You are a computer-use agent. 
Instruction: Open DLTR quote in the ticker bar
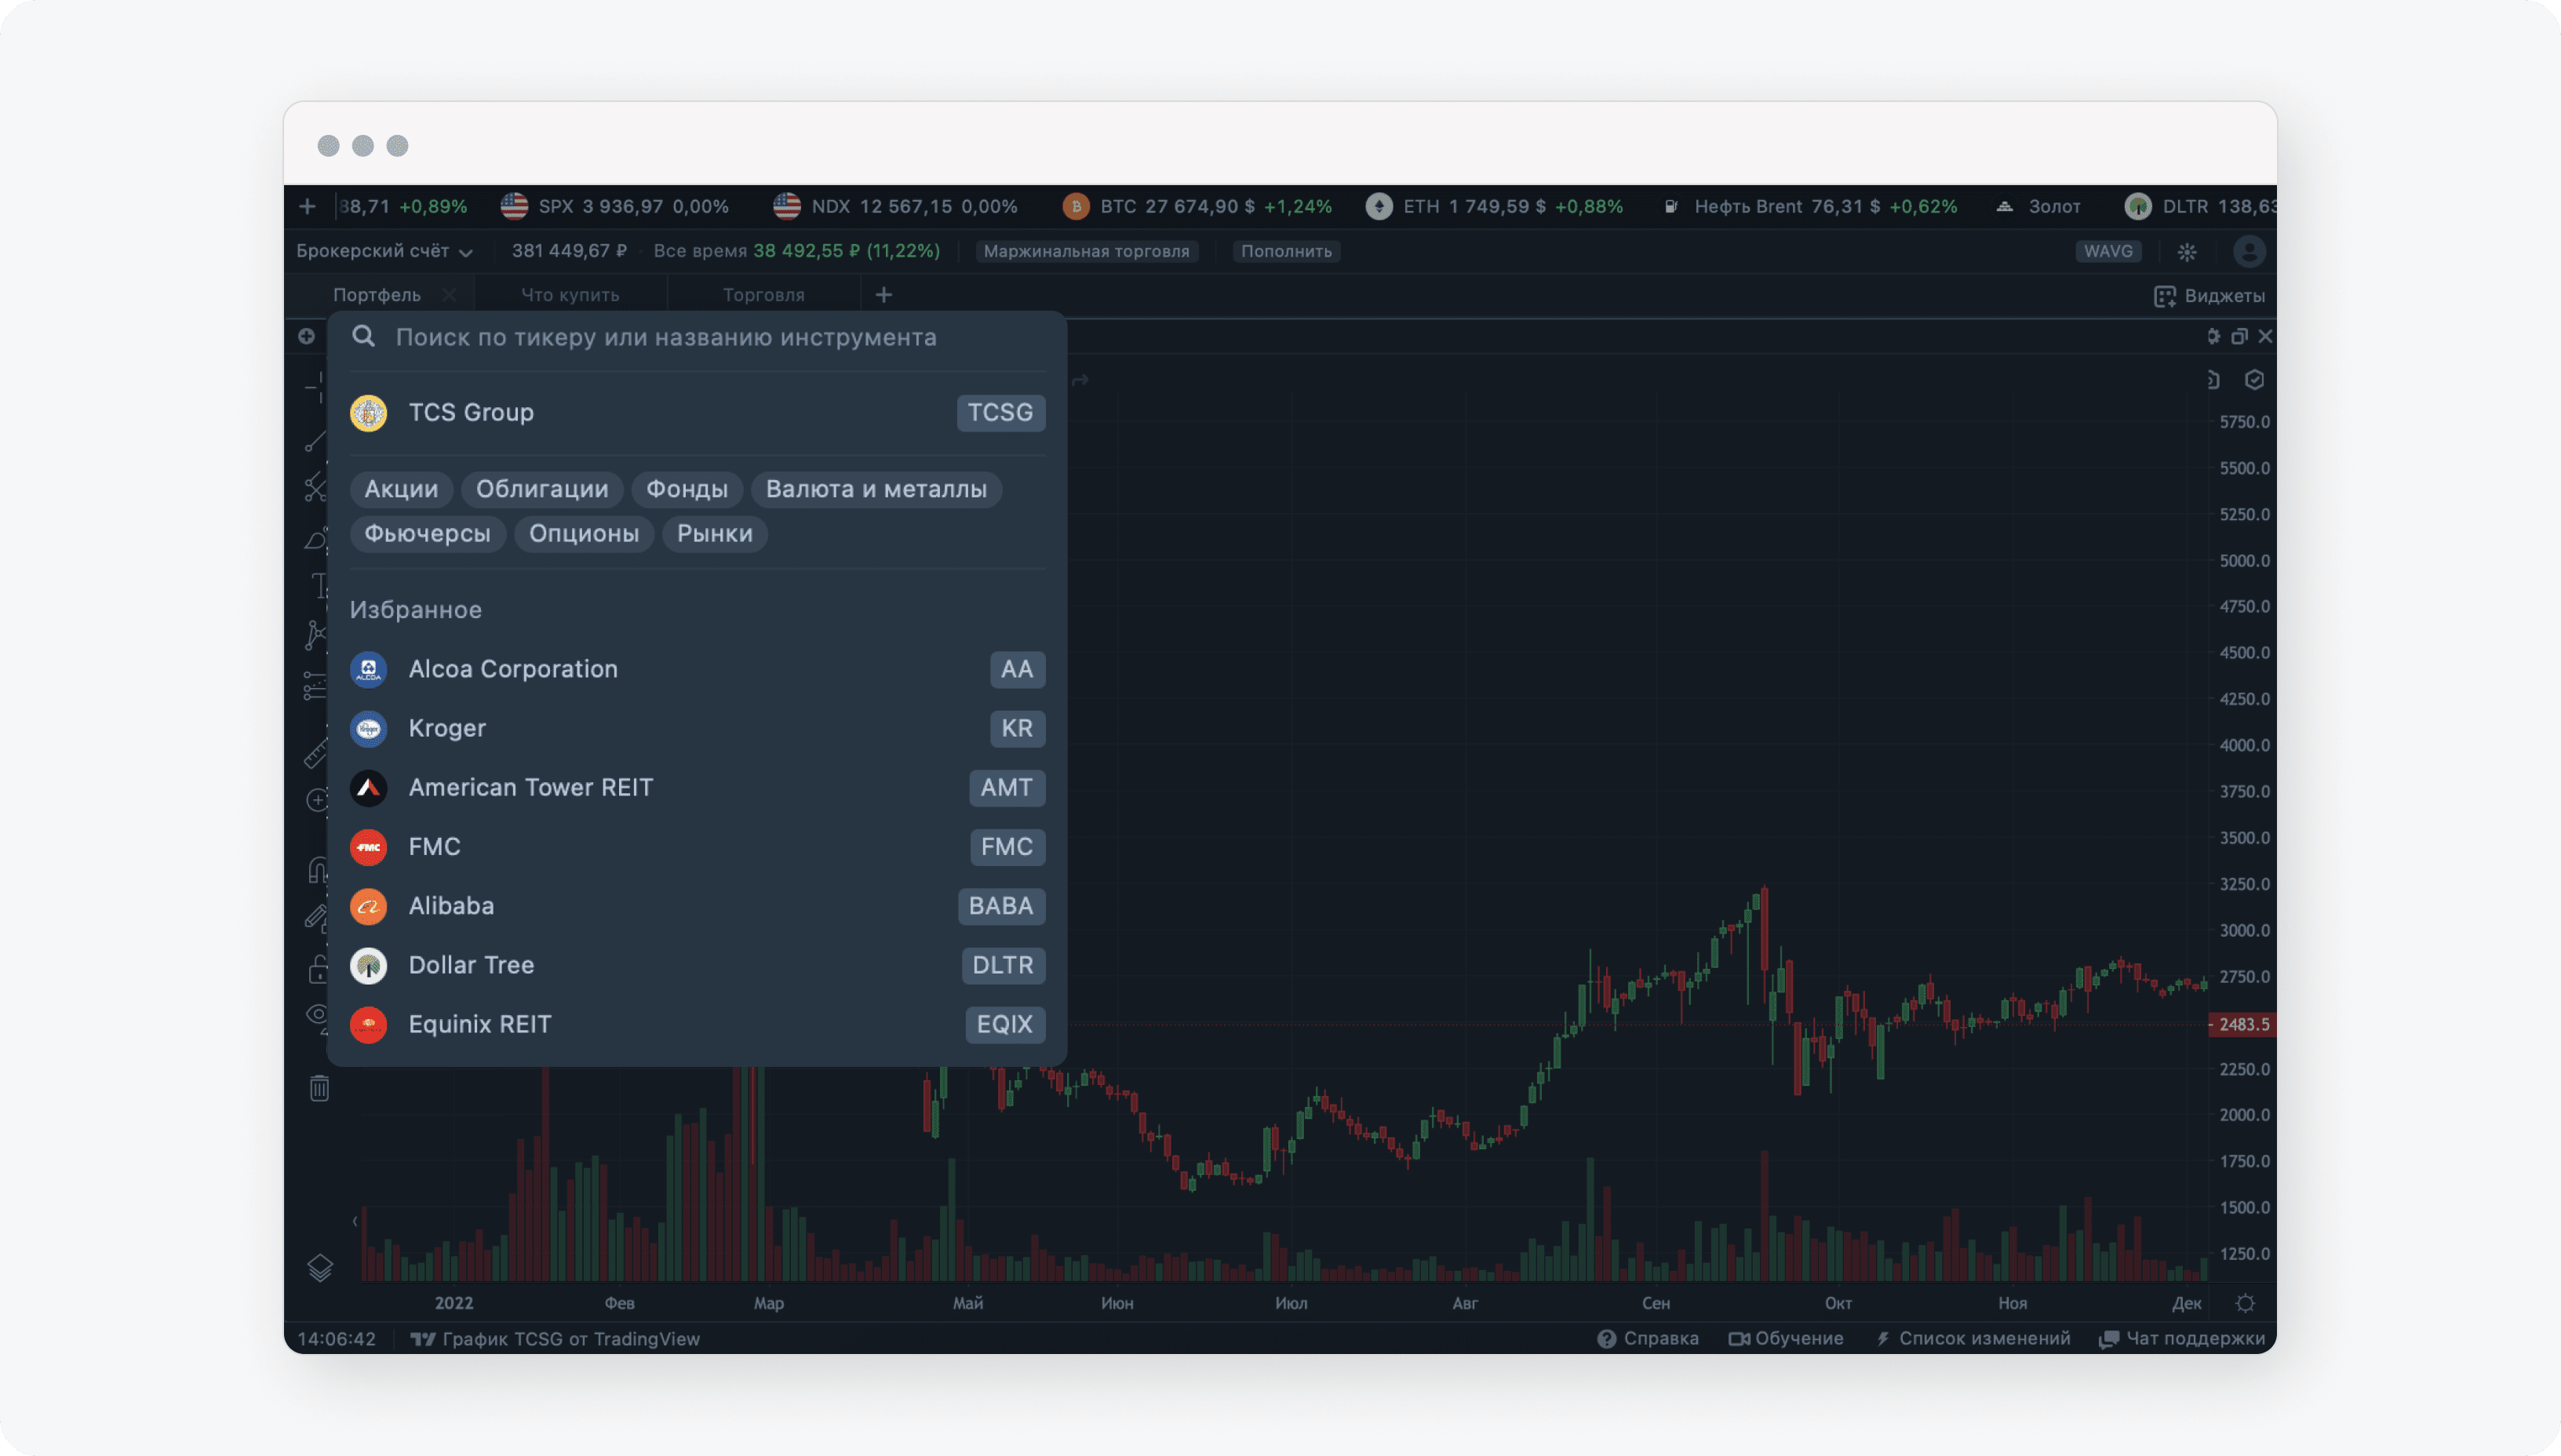coord(2200,206)
